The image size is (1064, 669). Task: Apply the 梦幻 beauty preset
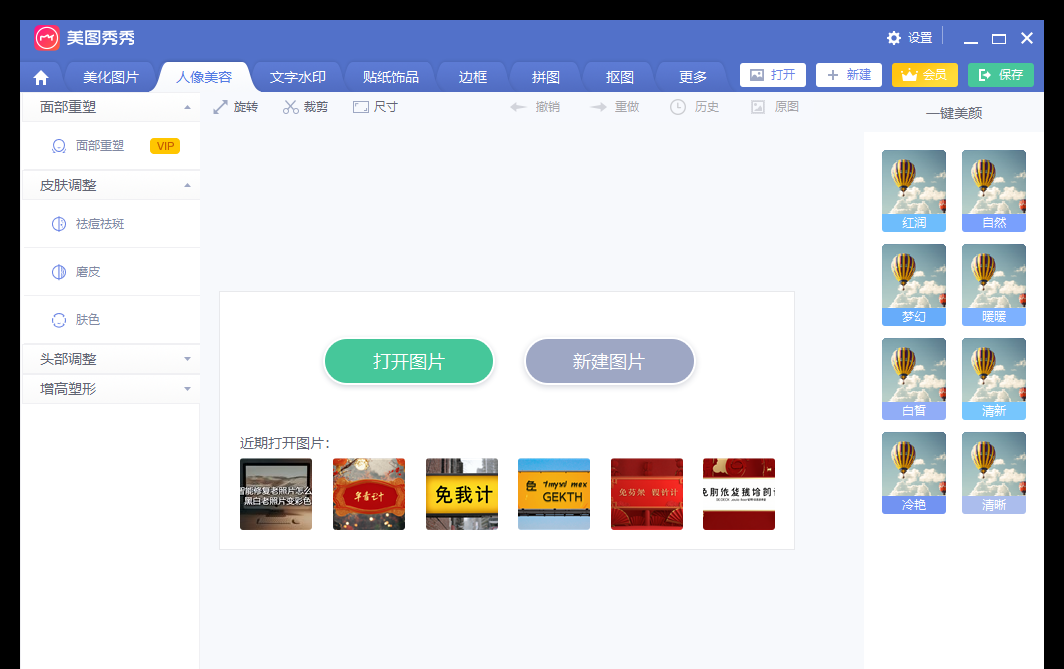pos(913,285)
